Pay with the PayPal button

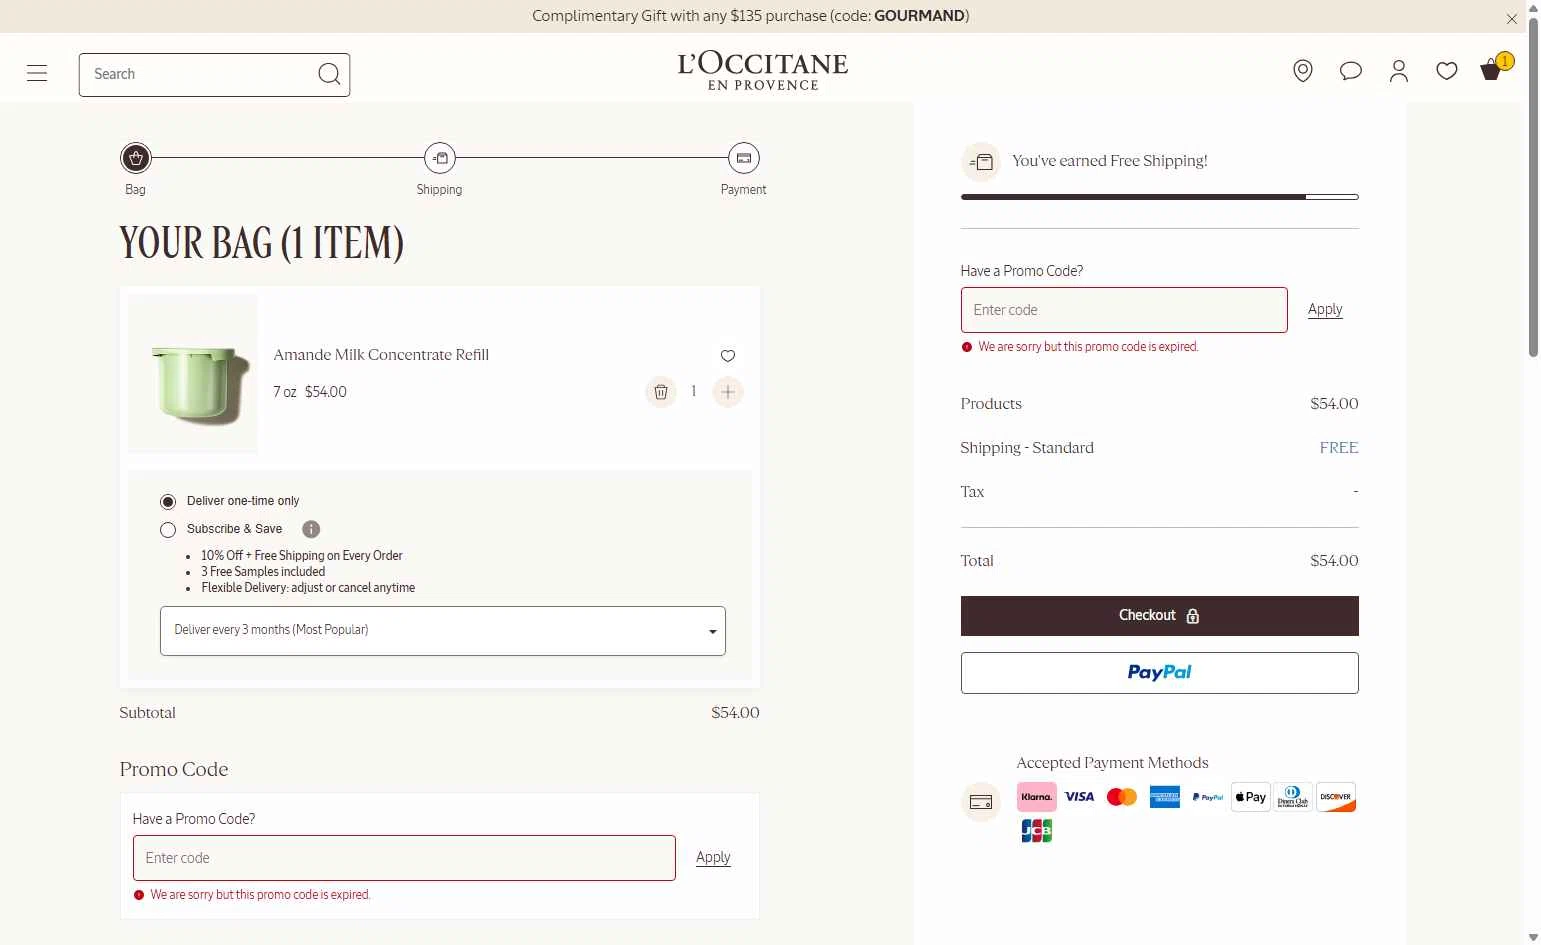[x=1160, y=673]
